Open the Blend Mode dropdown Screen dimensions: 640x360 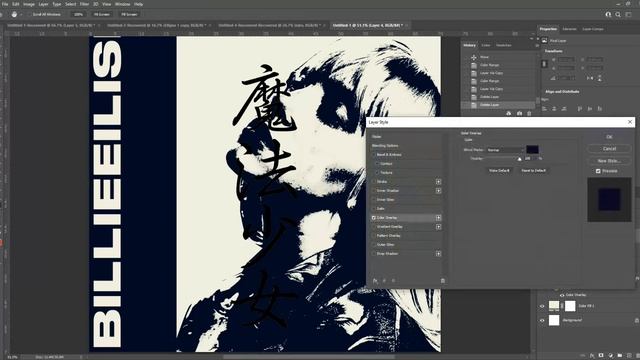[504, 150]
